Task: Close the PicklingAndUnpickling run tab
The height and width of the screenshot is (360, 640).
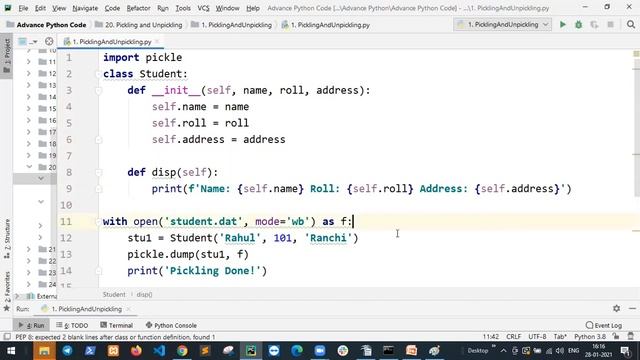Action: (x=129, y=309)
